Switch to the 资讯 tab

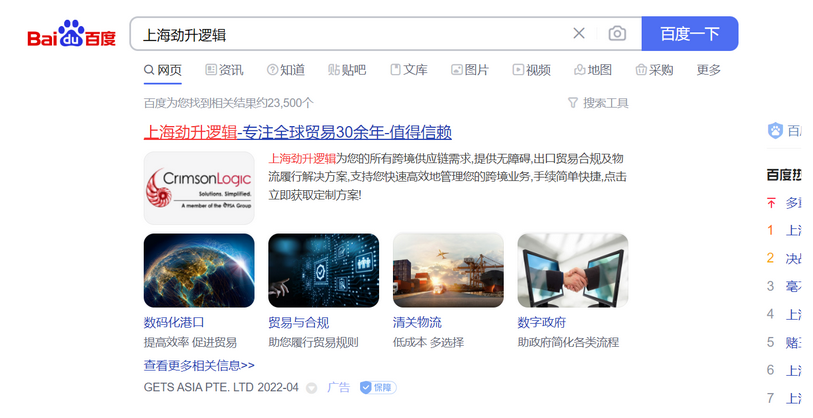point(224,70)
